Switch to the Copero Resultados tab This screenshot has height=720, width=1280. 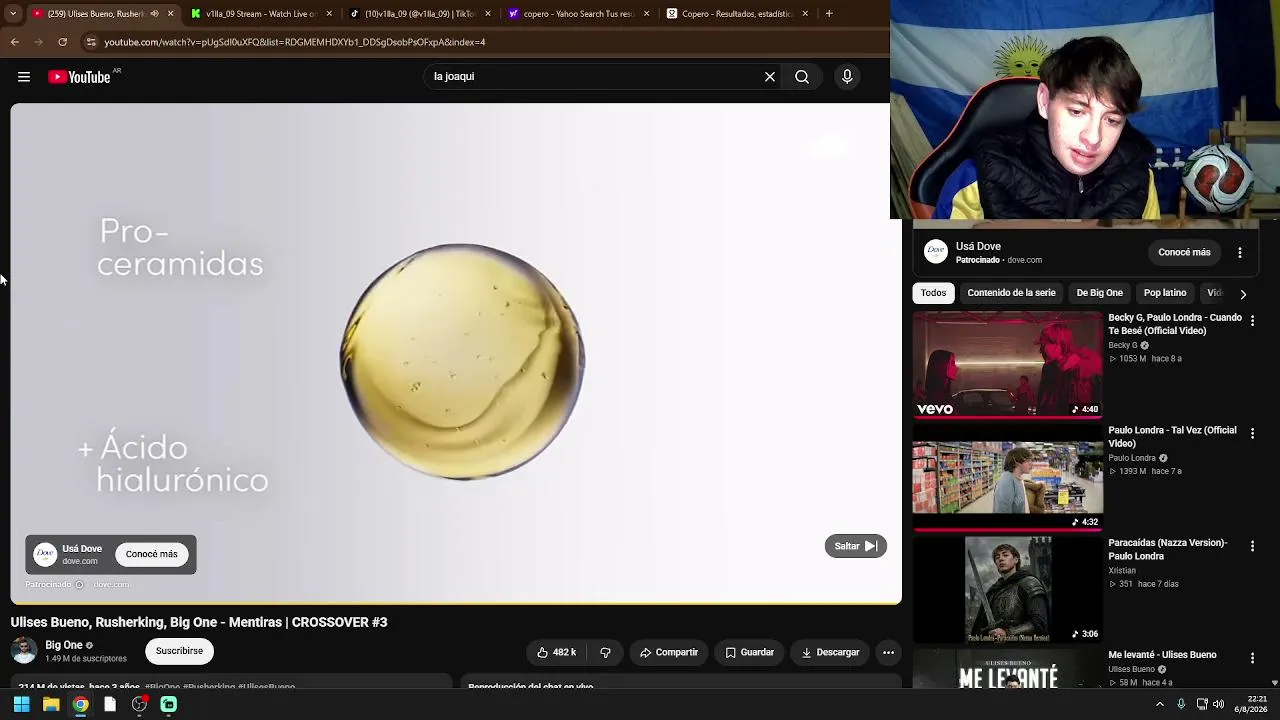[737, 14]
